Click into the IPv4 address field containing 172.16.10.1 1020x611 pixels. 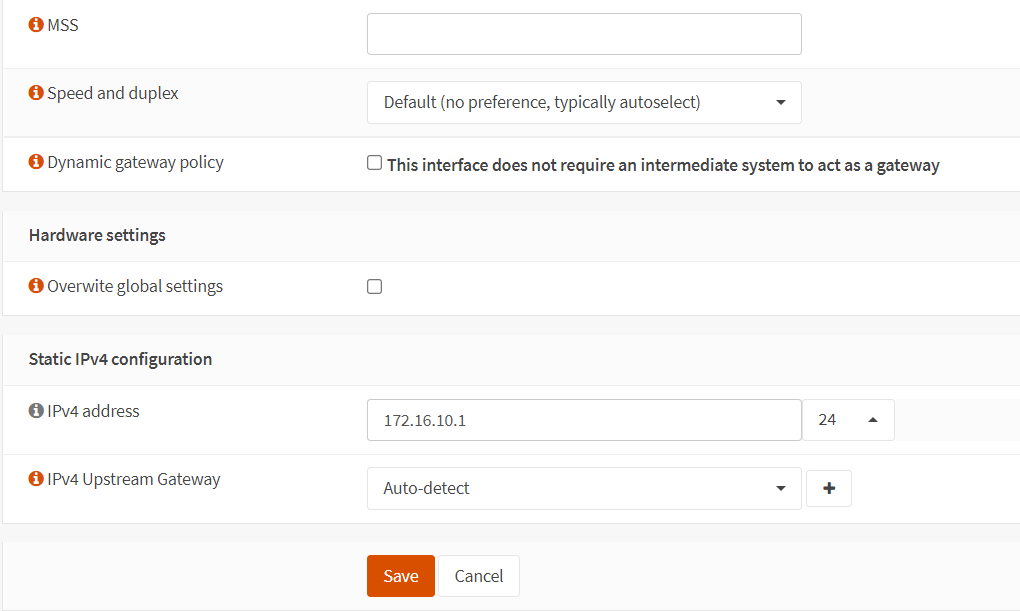(584, 421)
